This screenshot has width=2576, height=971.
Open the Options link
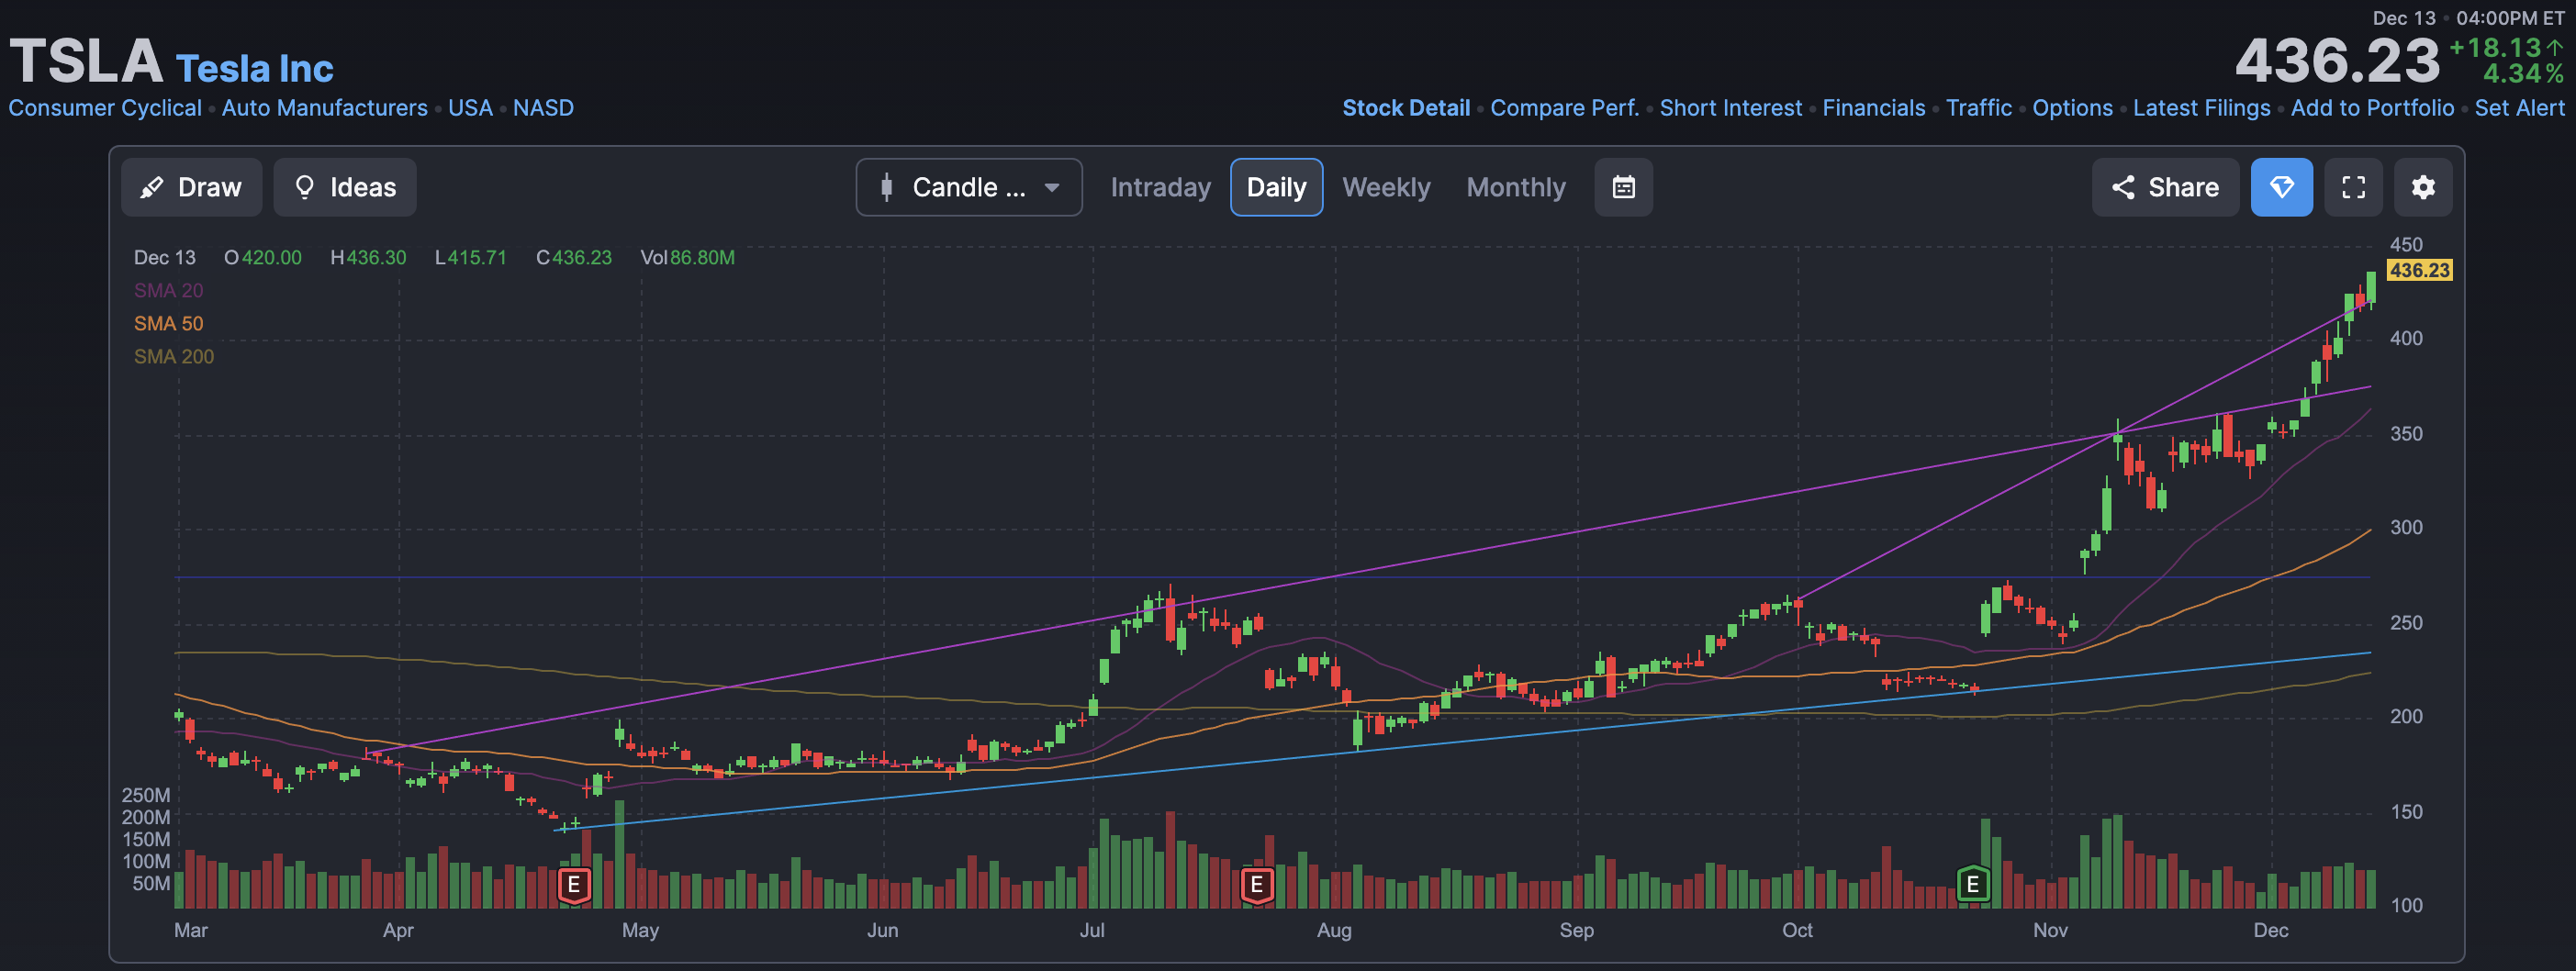[x=2072, y=108]
